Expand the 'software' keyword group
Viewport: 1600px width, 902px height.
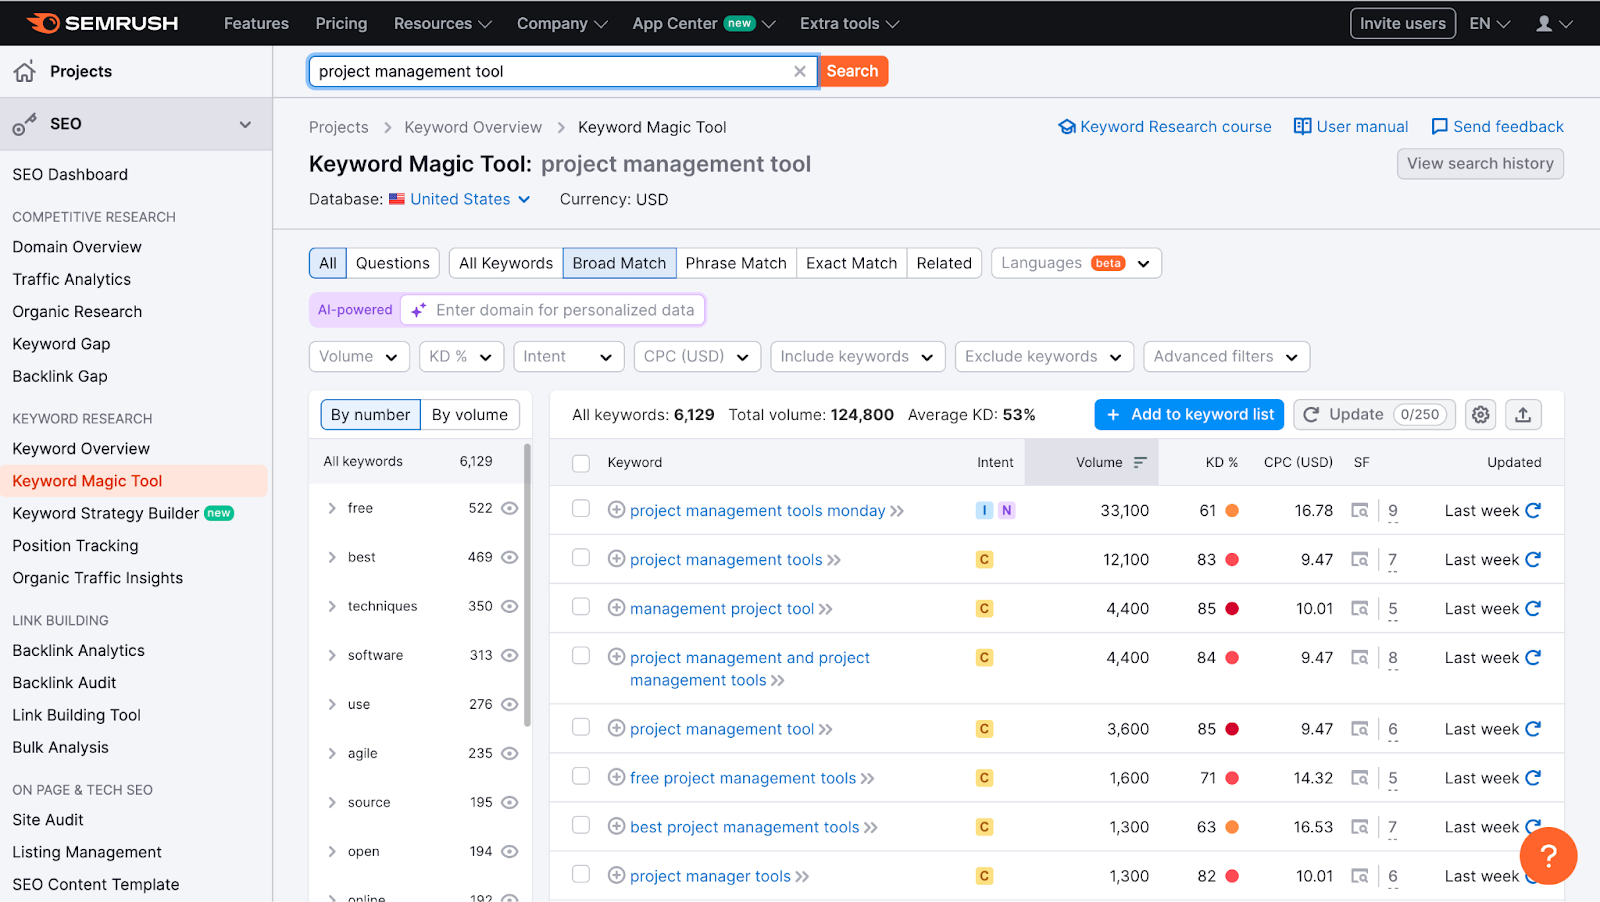point(333,655)
